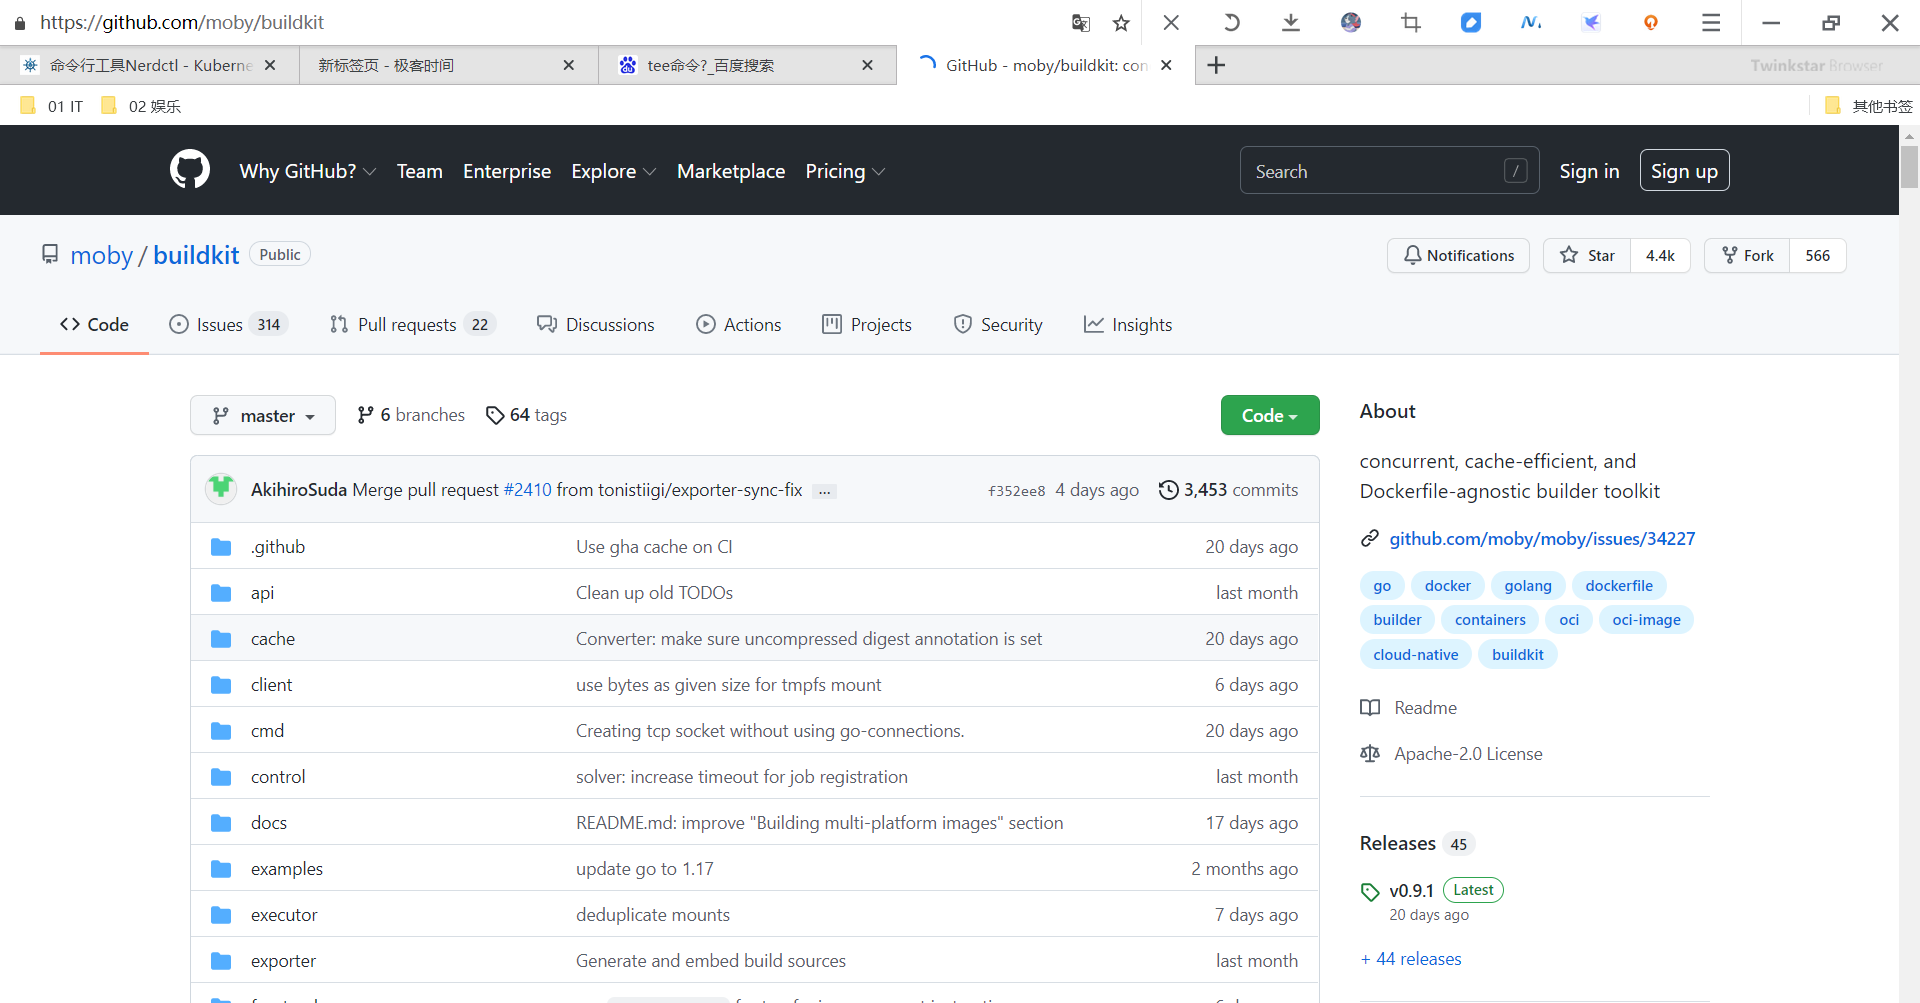Click the Readme book icon

pyautogui.click(x=1370, y=708)
